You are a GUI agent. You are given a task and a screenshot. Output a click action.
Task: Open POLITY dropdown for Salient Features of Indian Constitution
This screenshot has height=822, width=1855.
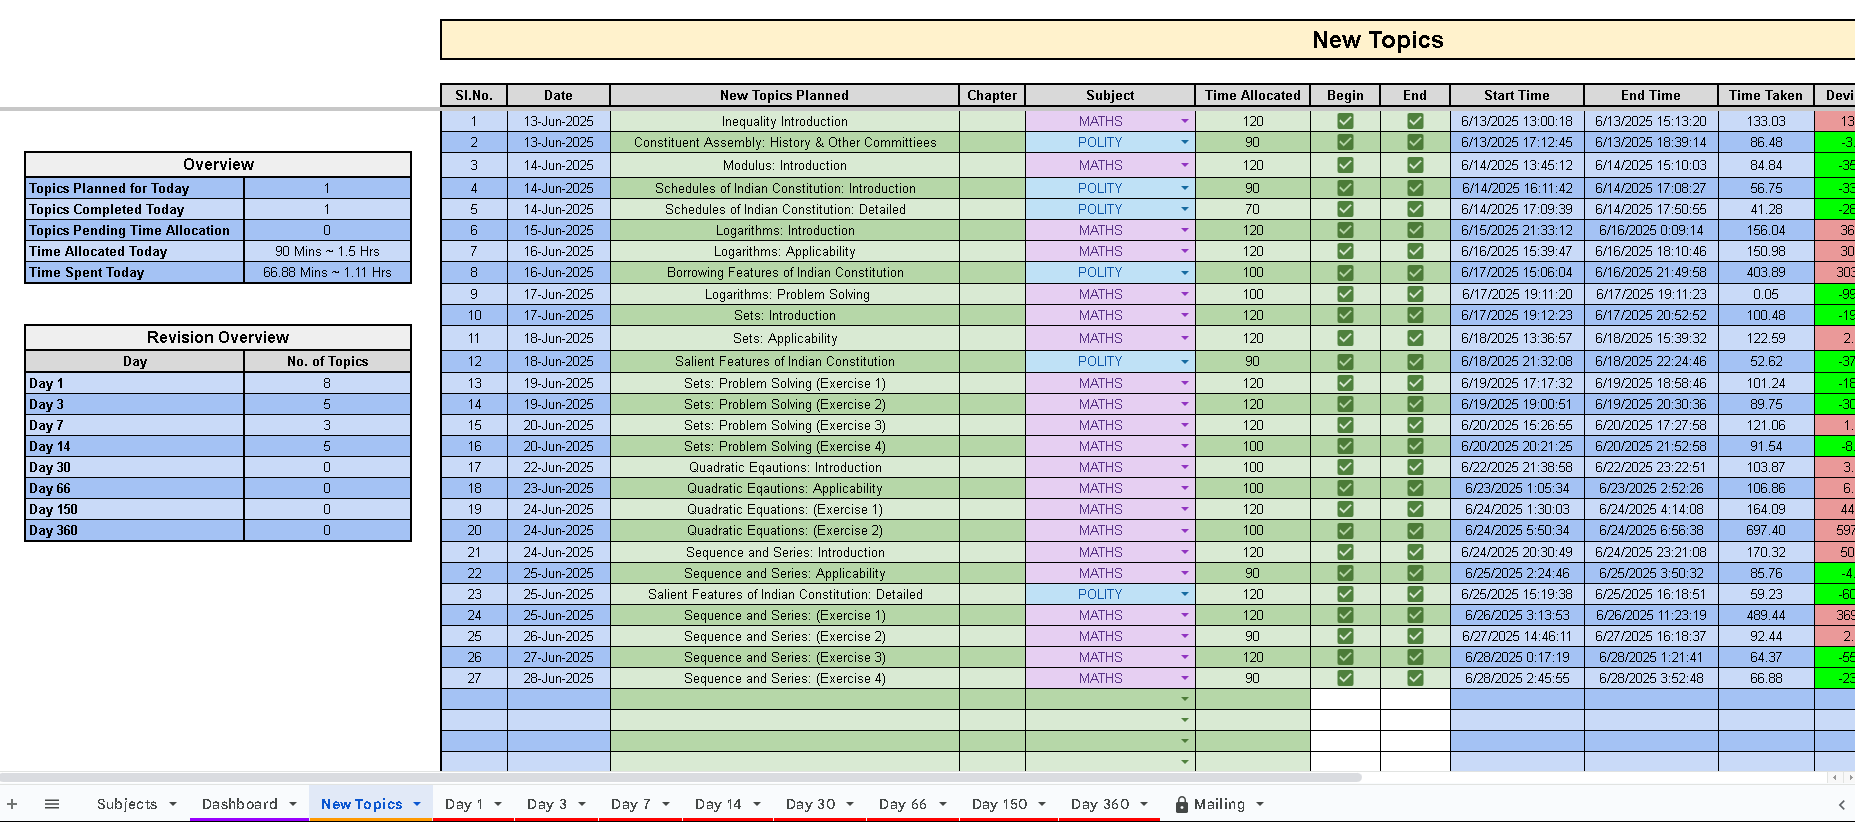pos(1185,361)
